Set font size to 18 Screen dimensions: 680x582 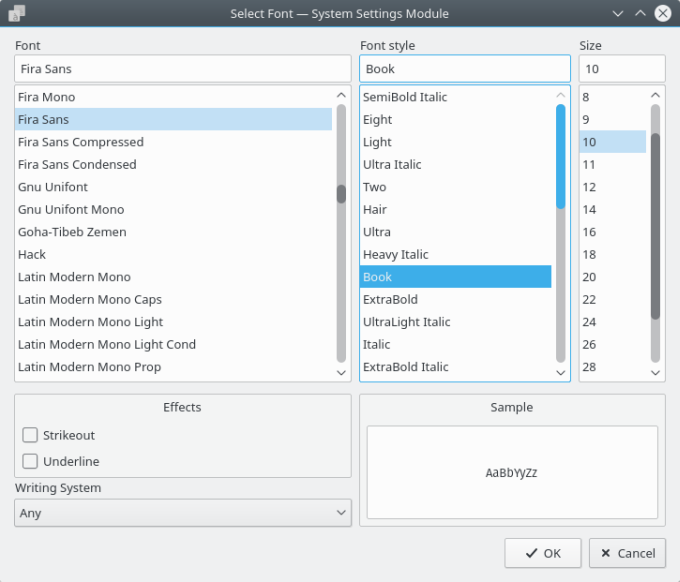(x=613, y=255)
